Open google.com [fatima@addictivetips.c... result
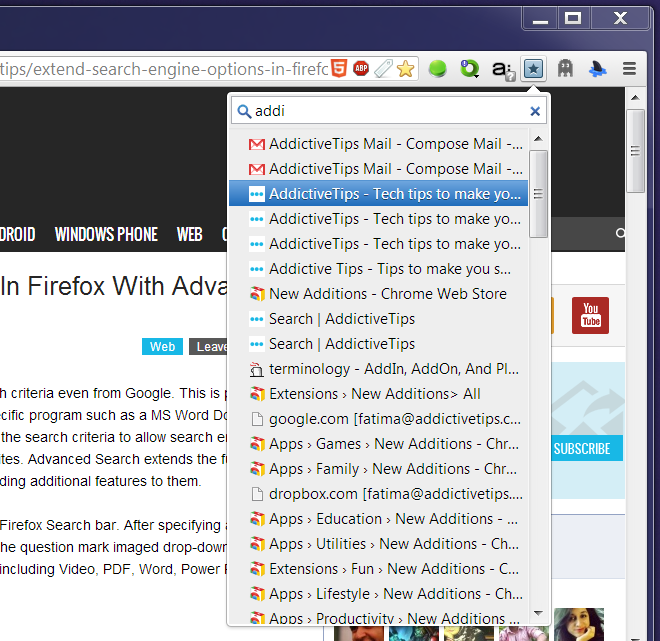Image resolution: width=660 pixels, height=641 pixels. (378, 419)
